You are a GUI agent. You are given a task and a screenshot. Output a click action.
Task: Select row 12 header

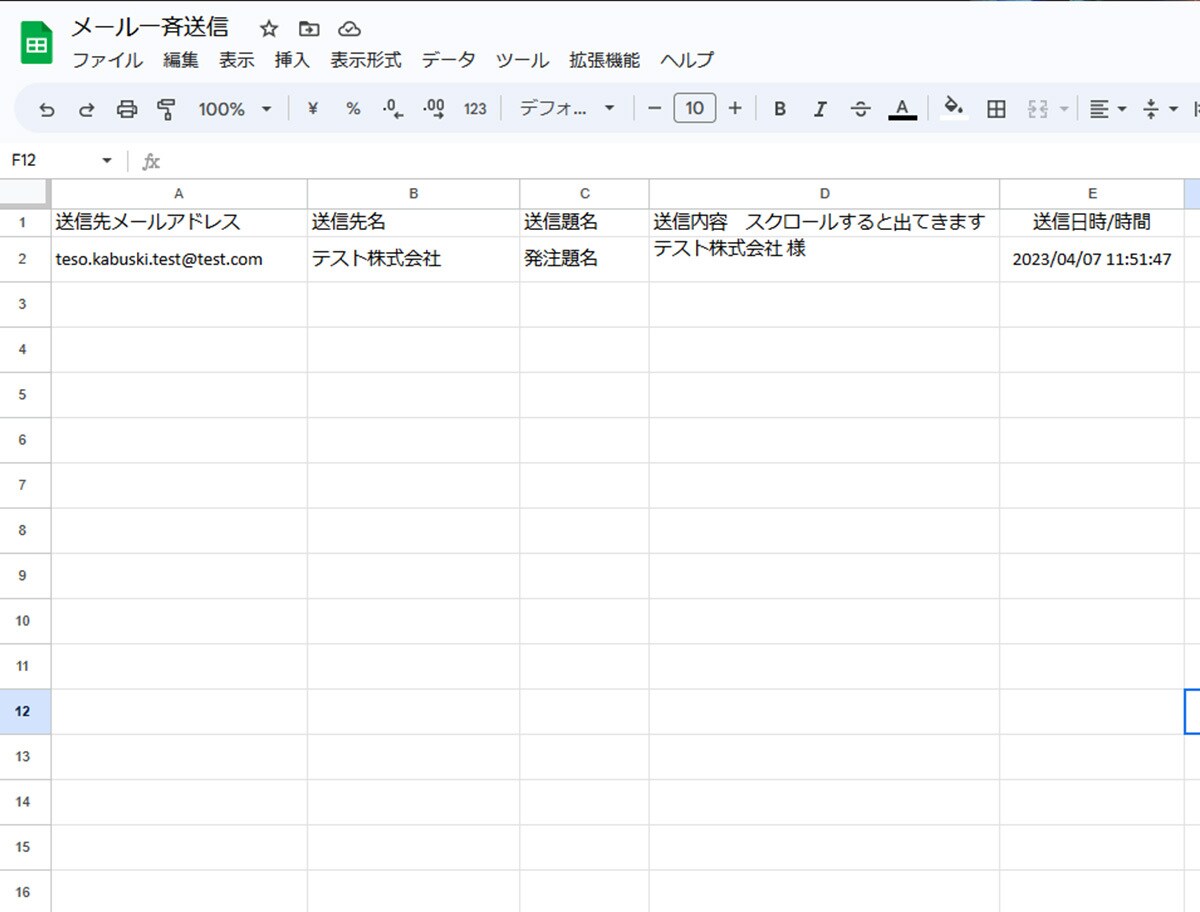[x=25, y=711]
